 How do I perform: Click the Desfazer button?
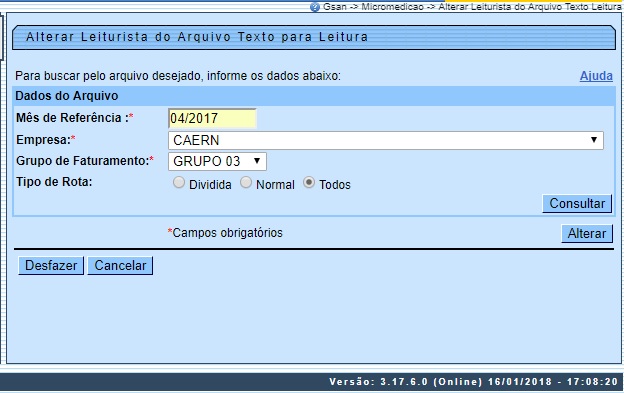point(51,265)
